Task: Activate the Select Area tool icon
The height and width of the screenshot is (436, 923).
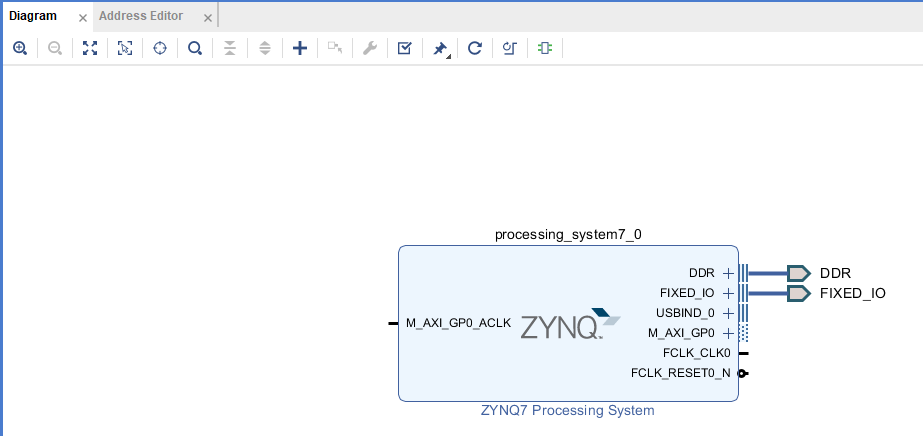Action: [125, 48]
